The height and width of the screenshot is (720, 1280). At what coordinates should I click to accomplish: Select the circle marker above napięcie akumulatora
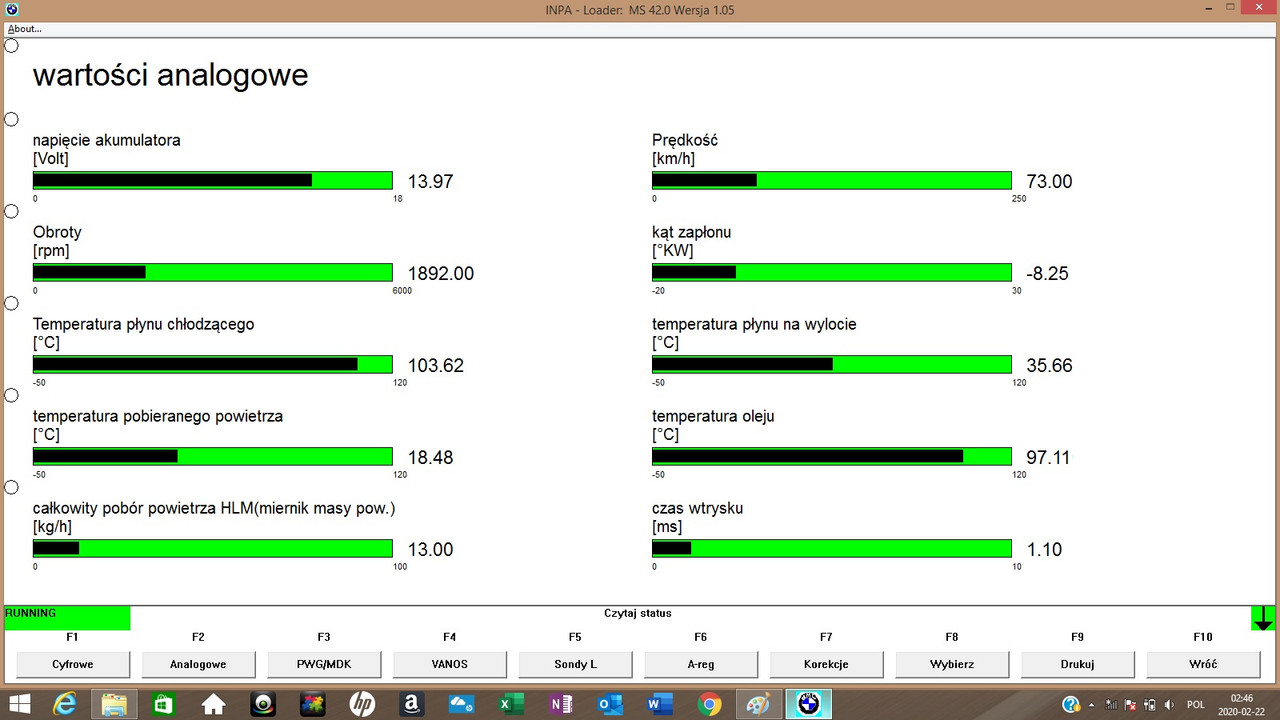click(12, 120)
